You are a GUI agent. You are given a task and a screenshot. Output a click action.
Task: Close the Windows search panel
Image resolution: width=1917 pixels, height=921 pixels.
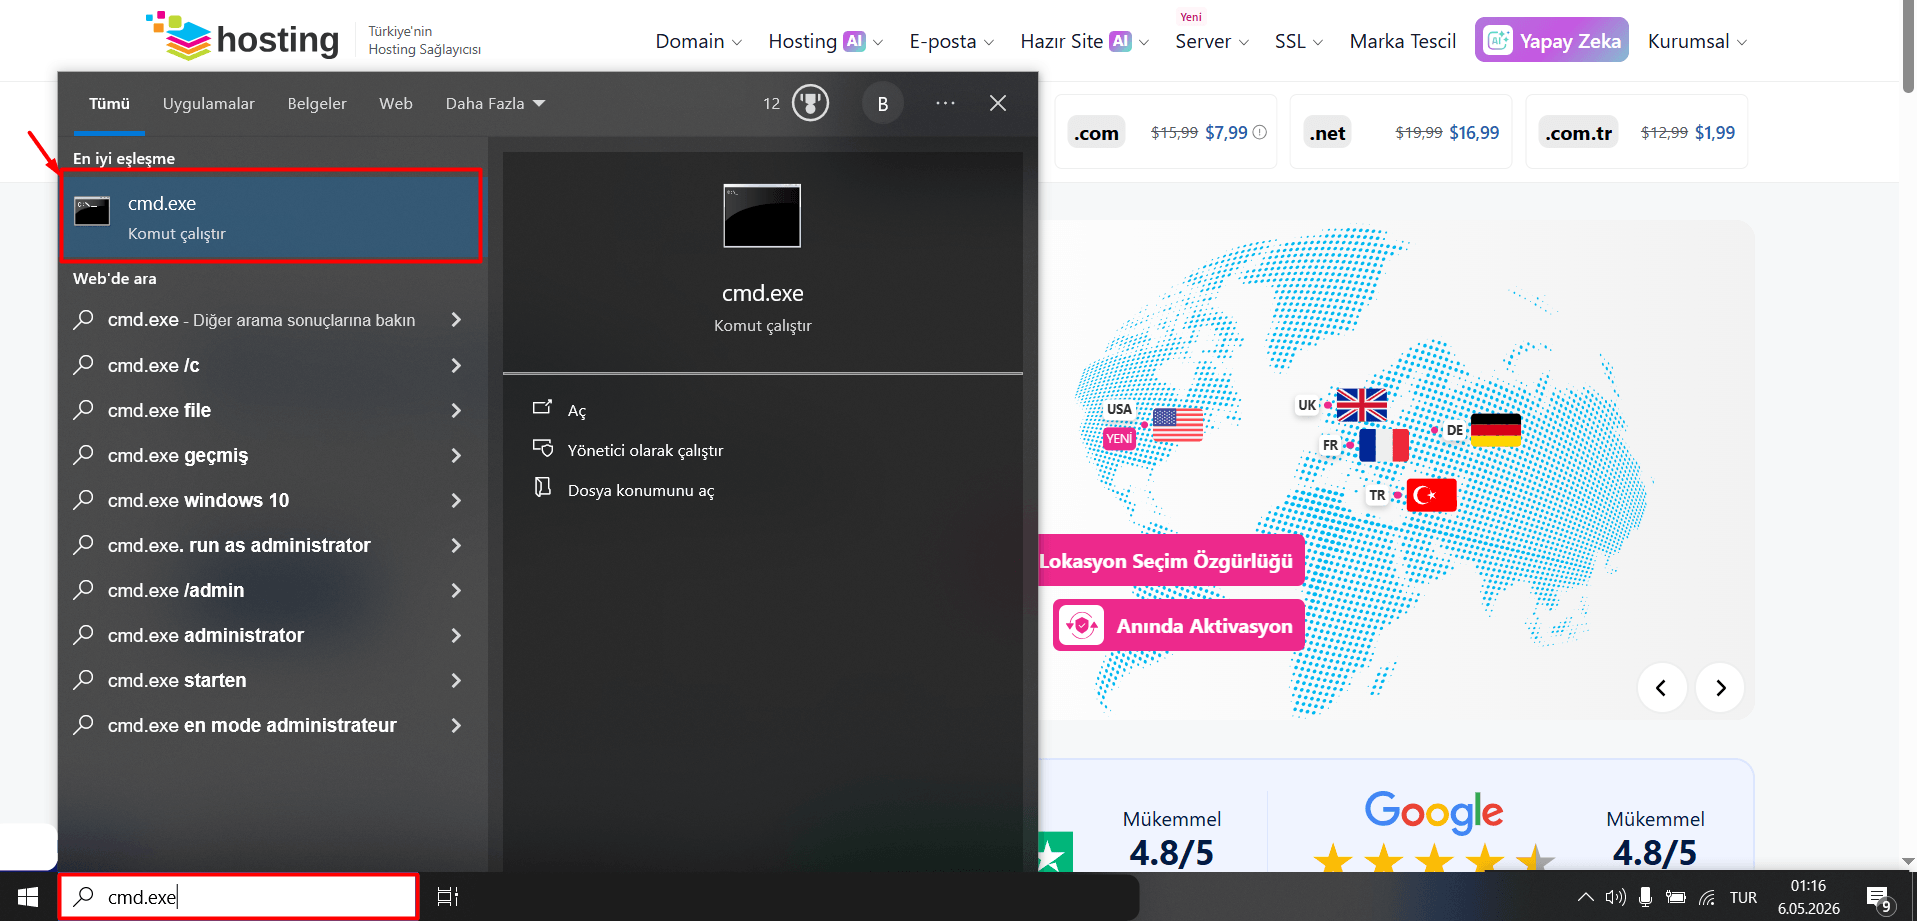click(998, 103)
